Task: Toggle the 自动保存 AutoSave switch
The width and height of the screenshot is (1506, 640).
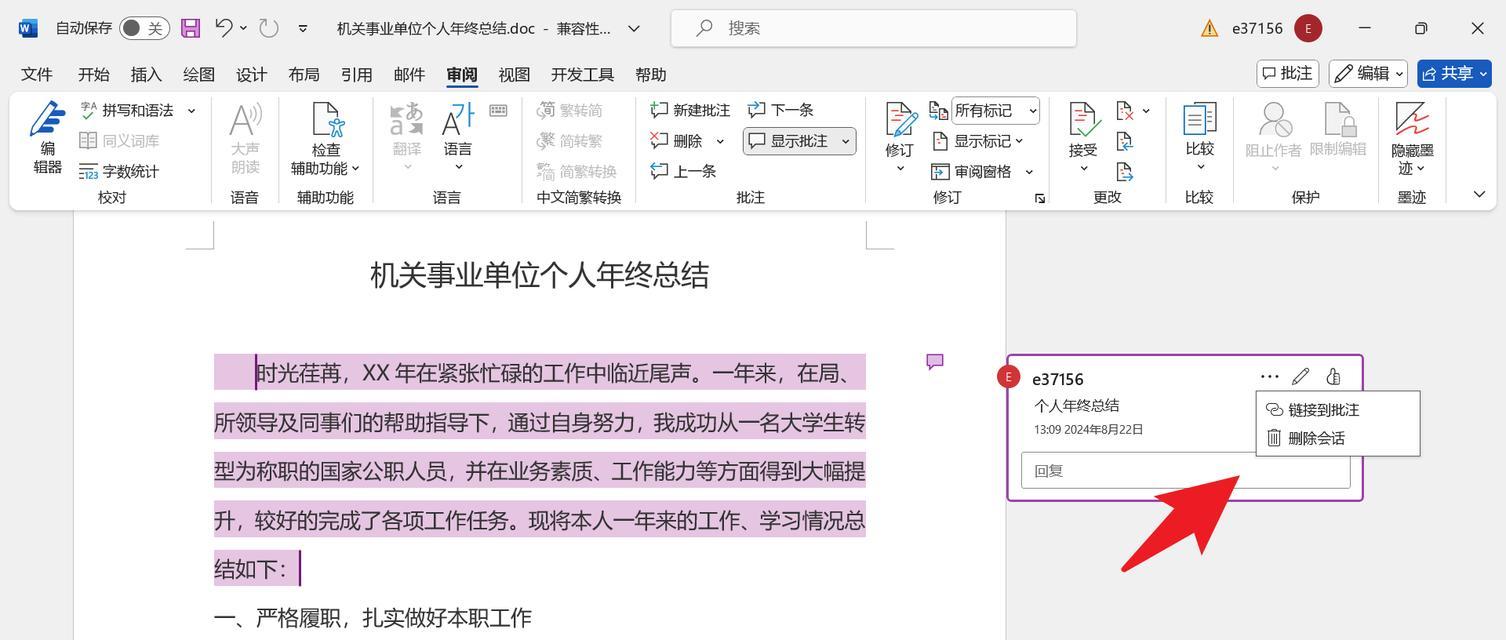Action: [144, 29]
